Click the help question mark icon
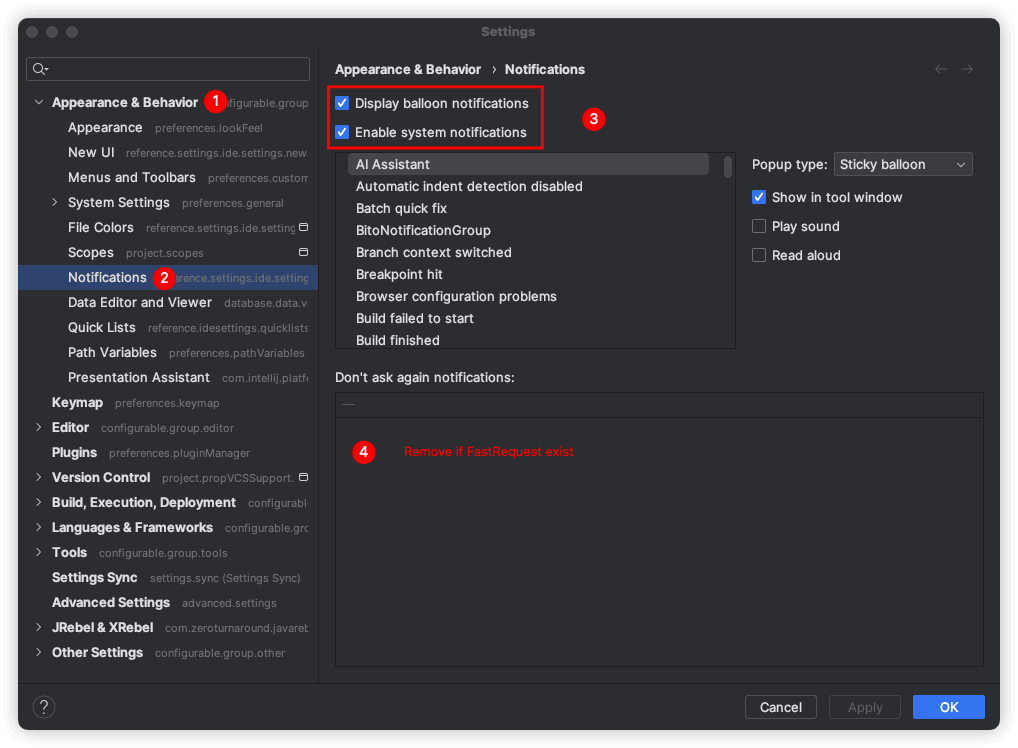This screenshot has height=748, width=1018. (44, 707)
